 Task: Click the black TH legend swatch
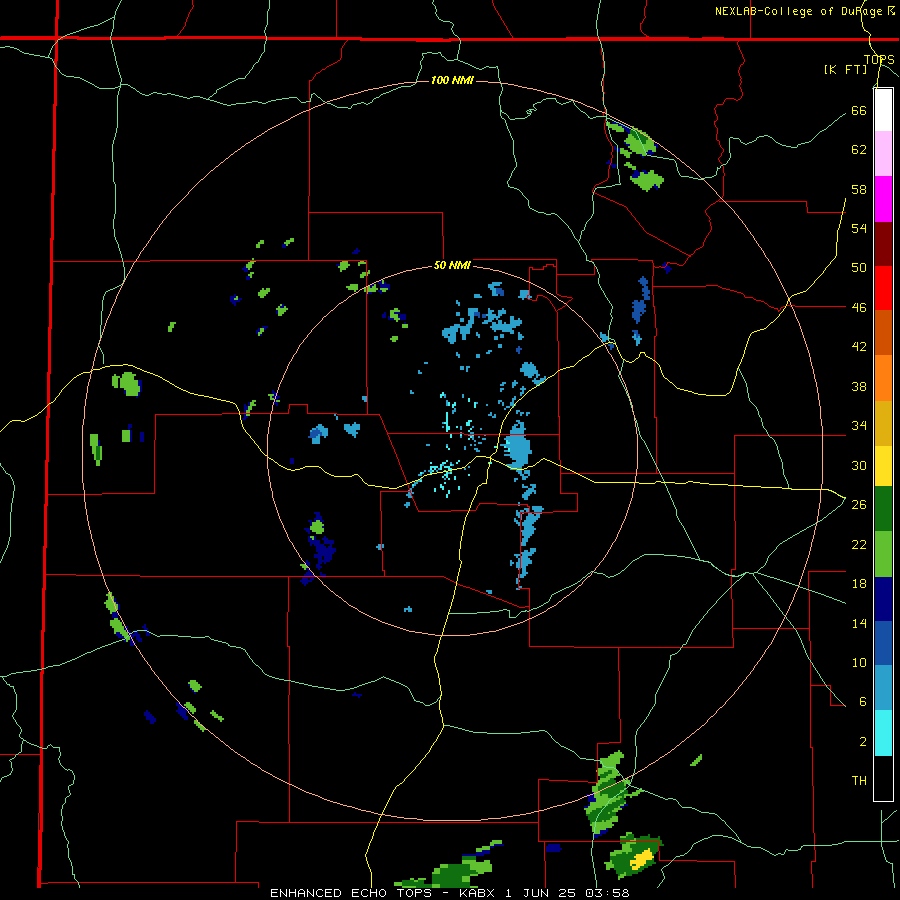click(x=883, y=778)
